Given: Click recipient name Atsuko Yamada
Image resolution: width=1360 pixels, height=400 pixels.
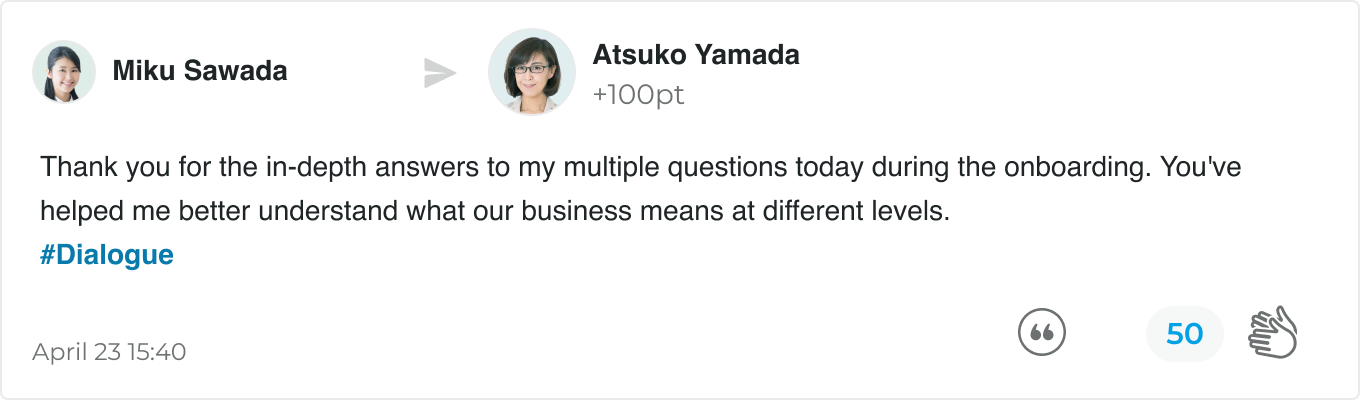Looking at the screenshot, I should (696, 55).
